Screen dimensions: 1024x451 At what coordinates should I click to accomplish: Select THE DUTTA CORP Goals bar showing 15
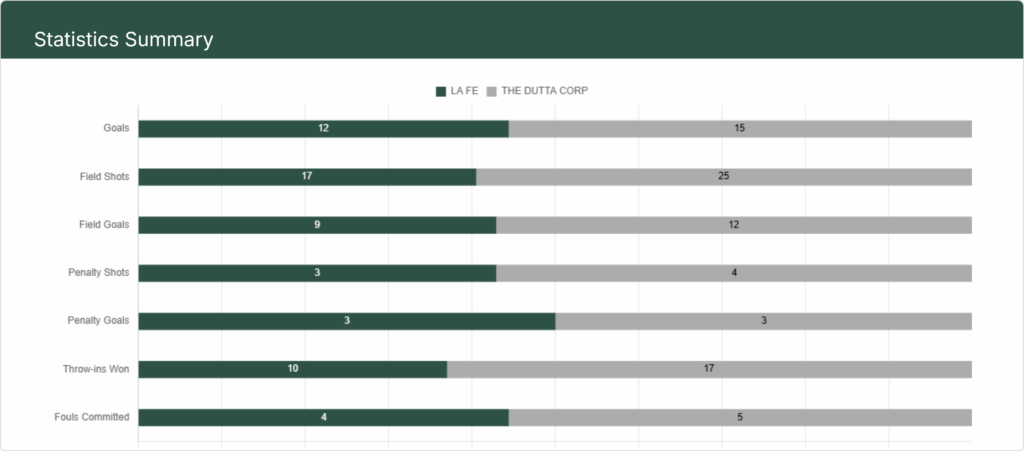coord(740,129)
